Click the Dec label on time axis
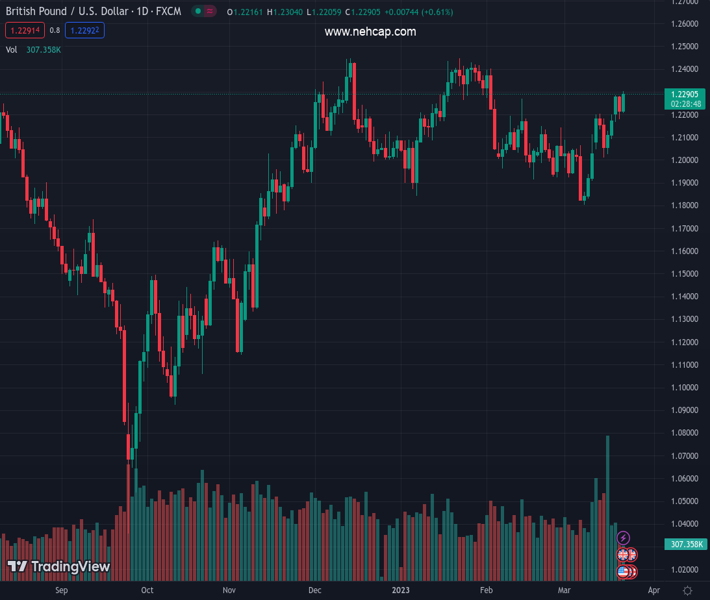The height and width of the screenshot is (600, 710). click(x=315, y=590)
